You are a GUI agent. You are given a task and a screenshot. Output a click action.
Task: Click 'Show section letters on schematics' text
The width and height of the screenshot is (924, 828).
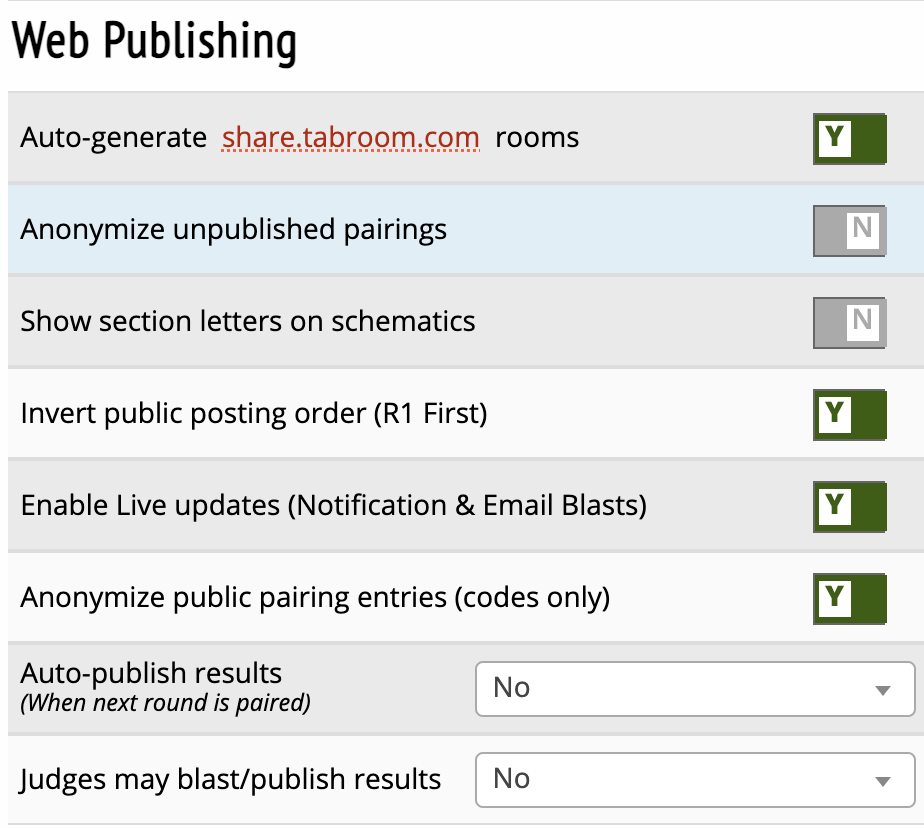coord(247,322)
